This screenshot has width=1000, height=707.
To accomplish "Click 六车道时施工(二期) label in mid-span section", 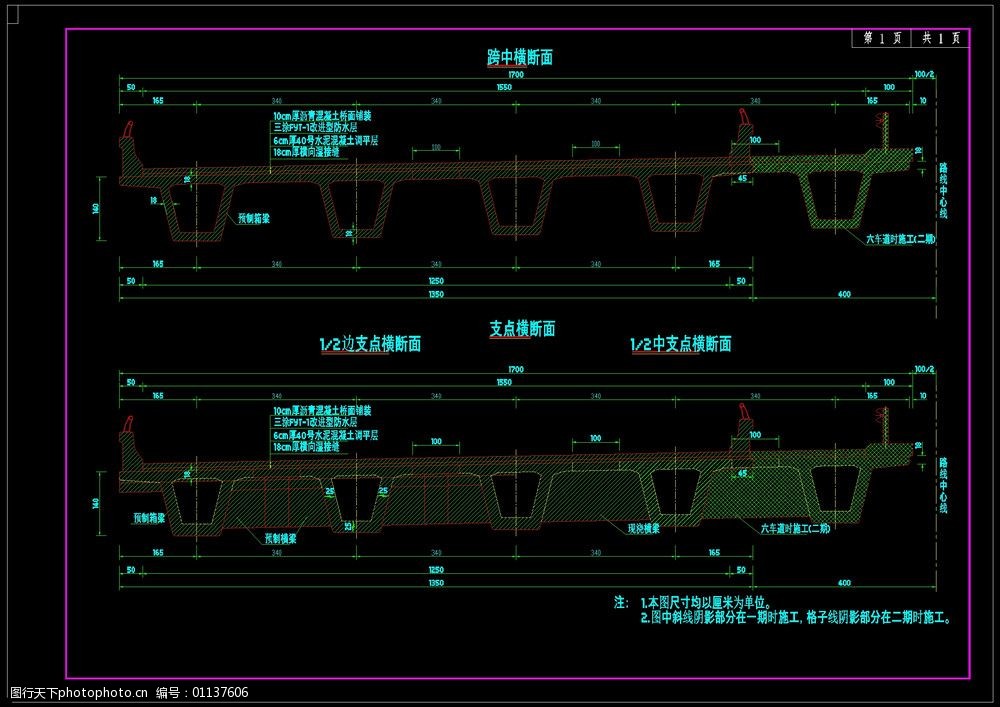I will tap(900, 240).
